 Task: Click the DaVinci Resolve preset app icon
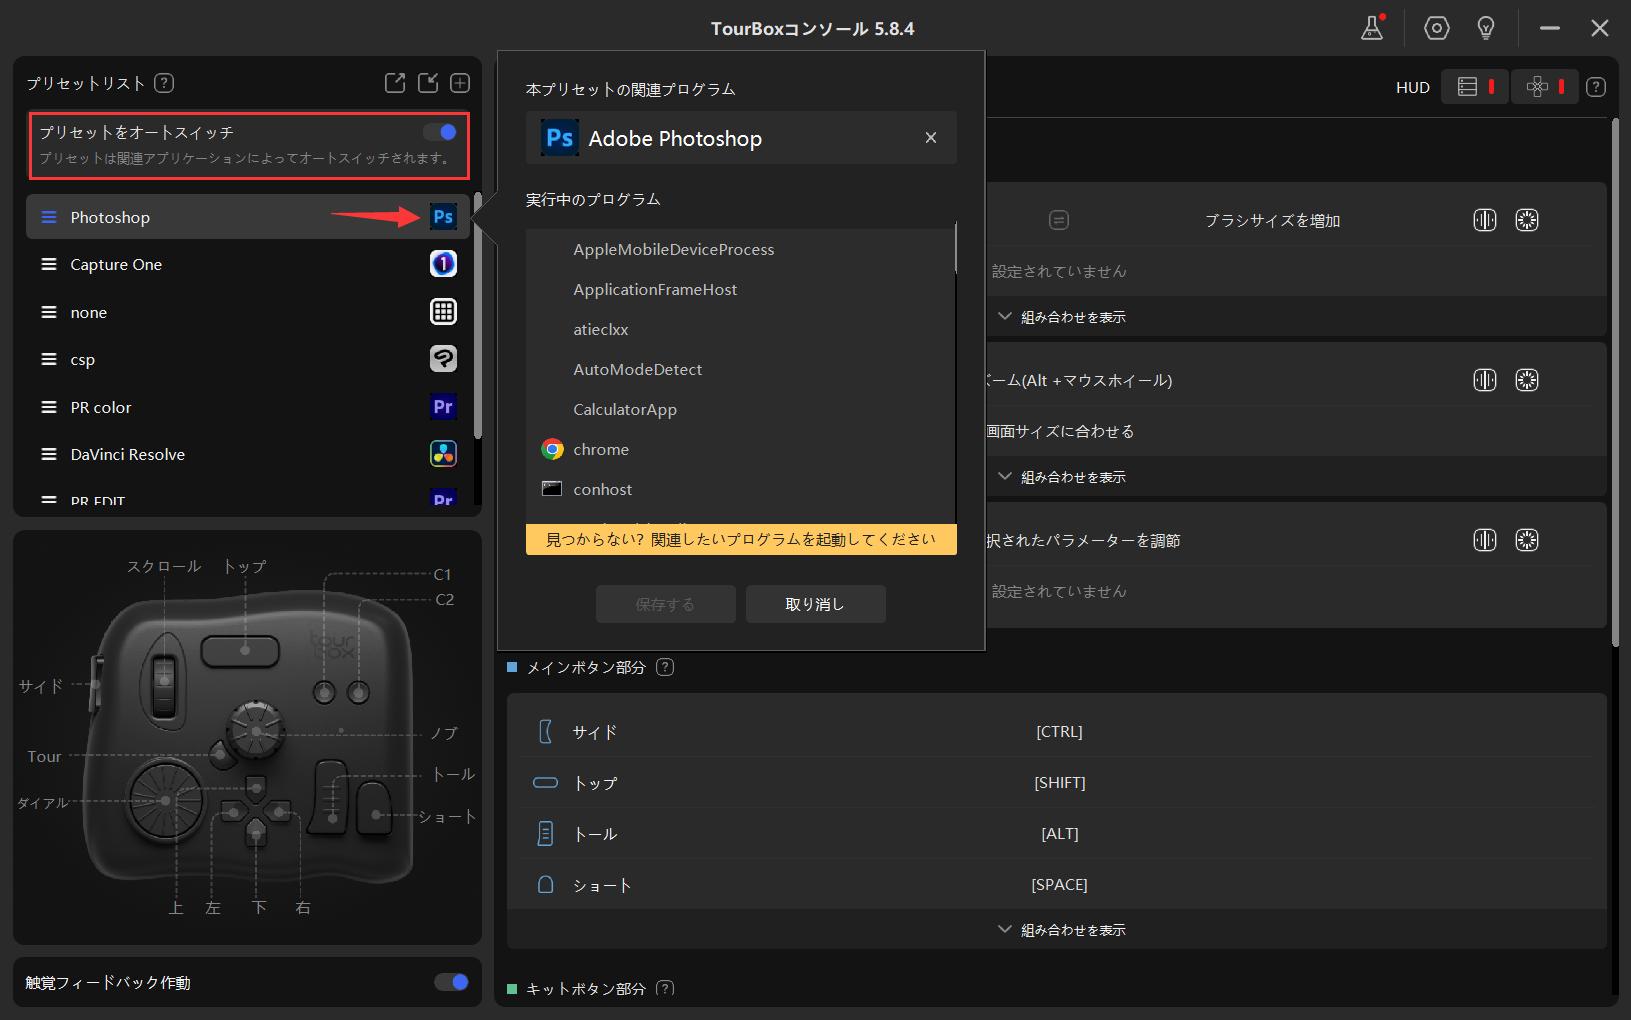tap(443, 454)
